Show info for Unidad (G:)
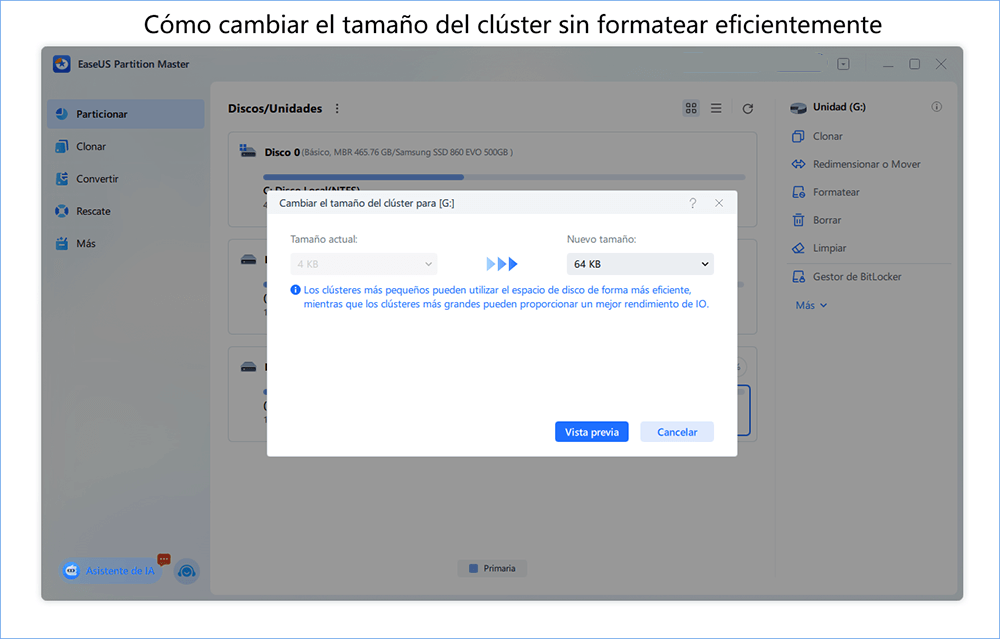The width and height of the screenshot is (1000, 639). [x=937, y=107]
